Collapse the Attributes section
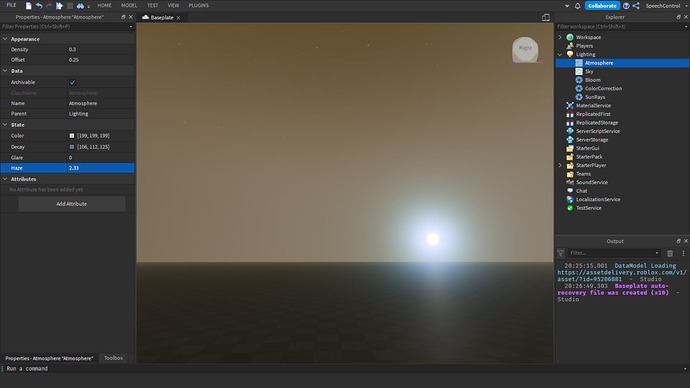The width and height of the screenshot is (690, 388). coord(5,179)
